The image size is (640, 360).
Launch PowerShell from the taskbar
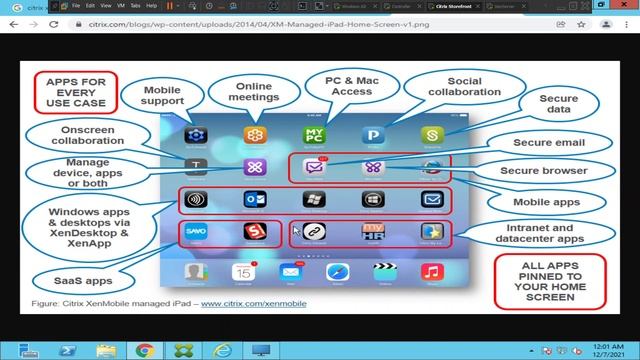click(67, 351)
